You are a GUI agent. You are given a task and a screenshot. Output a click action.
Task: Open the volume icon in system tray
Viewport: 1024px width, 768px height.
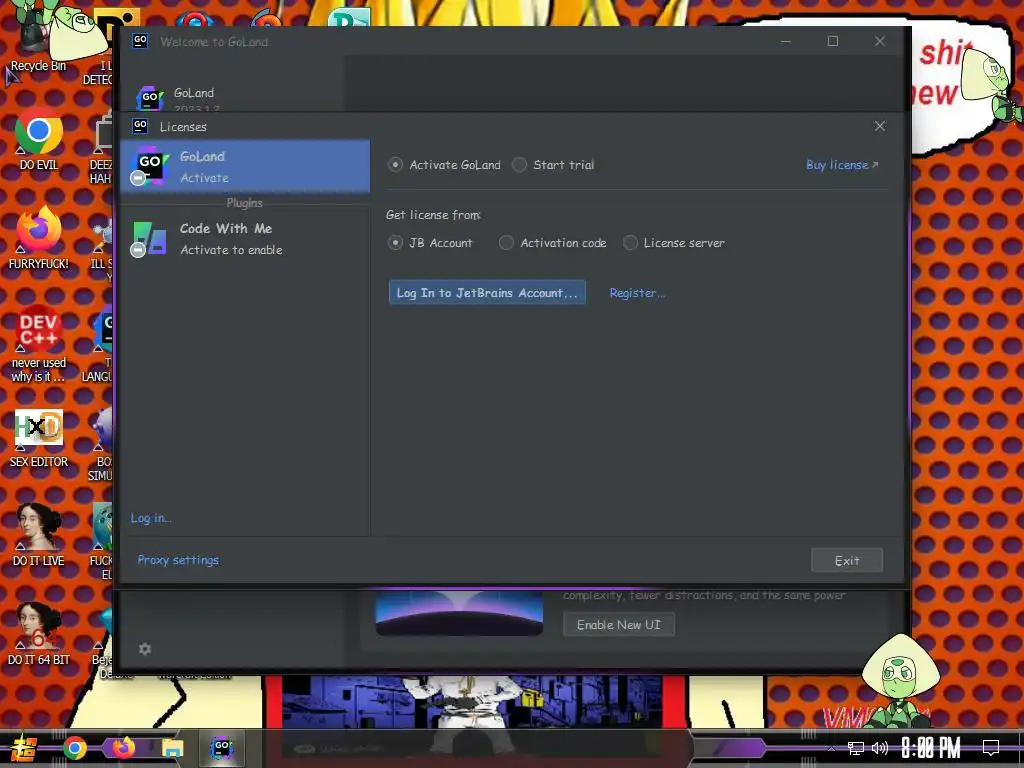tap(880, 748)
